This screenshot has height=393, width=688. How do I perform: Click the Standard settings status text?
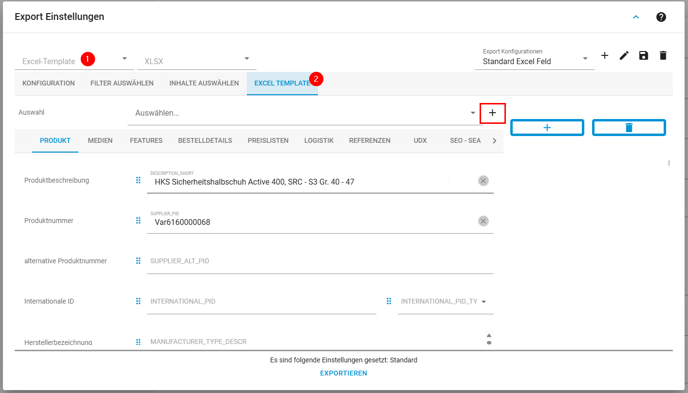click(x=344, y=360)
